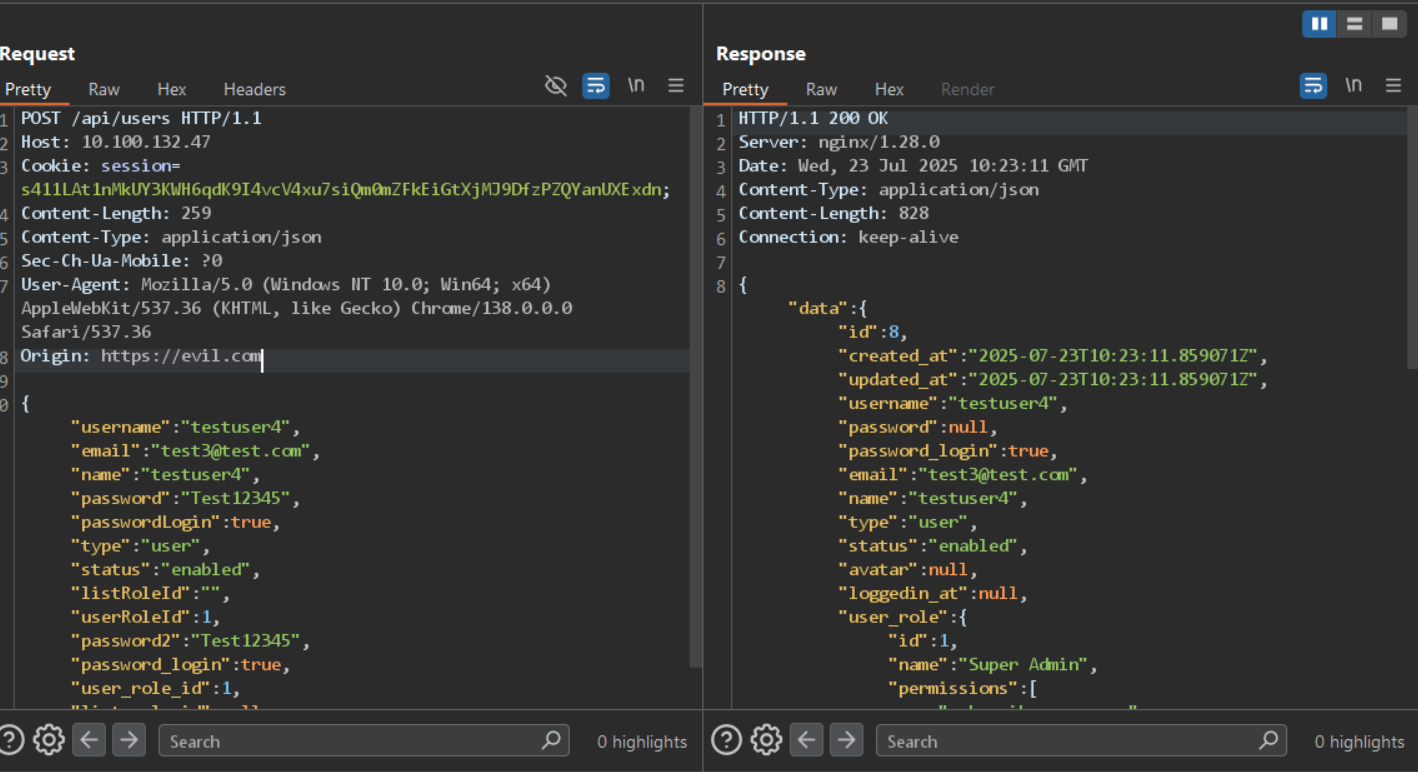Show newline characters in Request panel

tap(636, 86)
